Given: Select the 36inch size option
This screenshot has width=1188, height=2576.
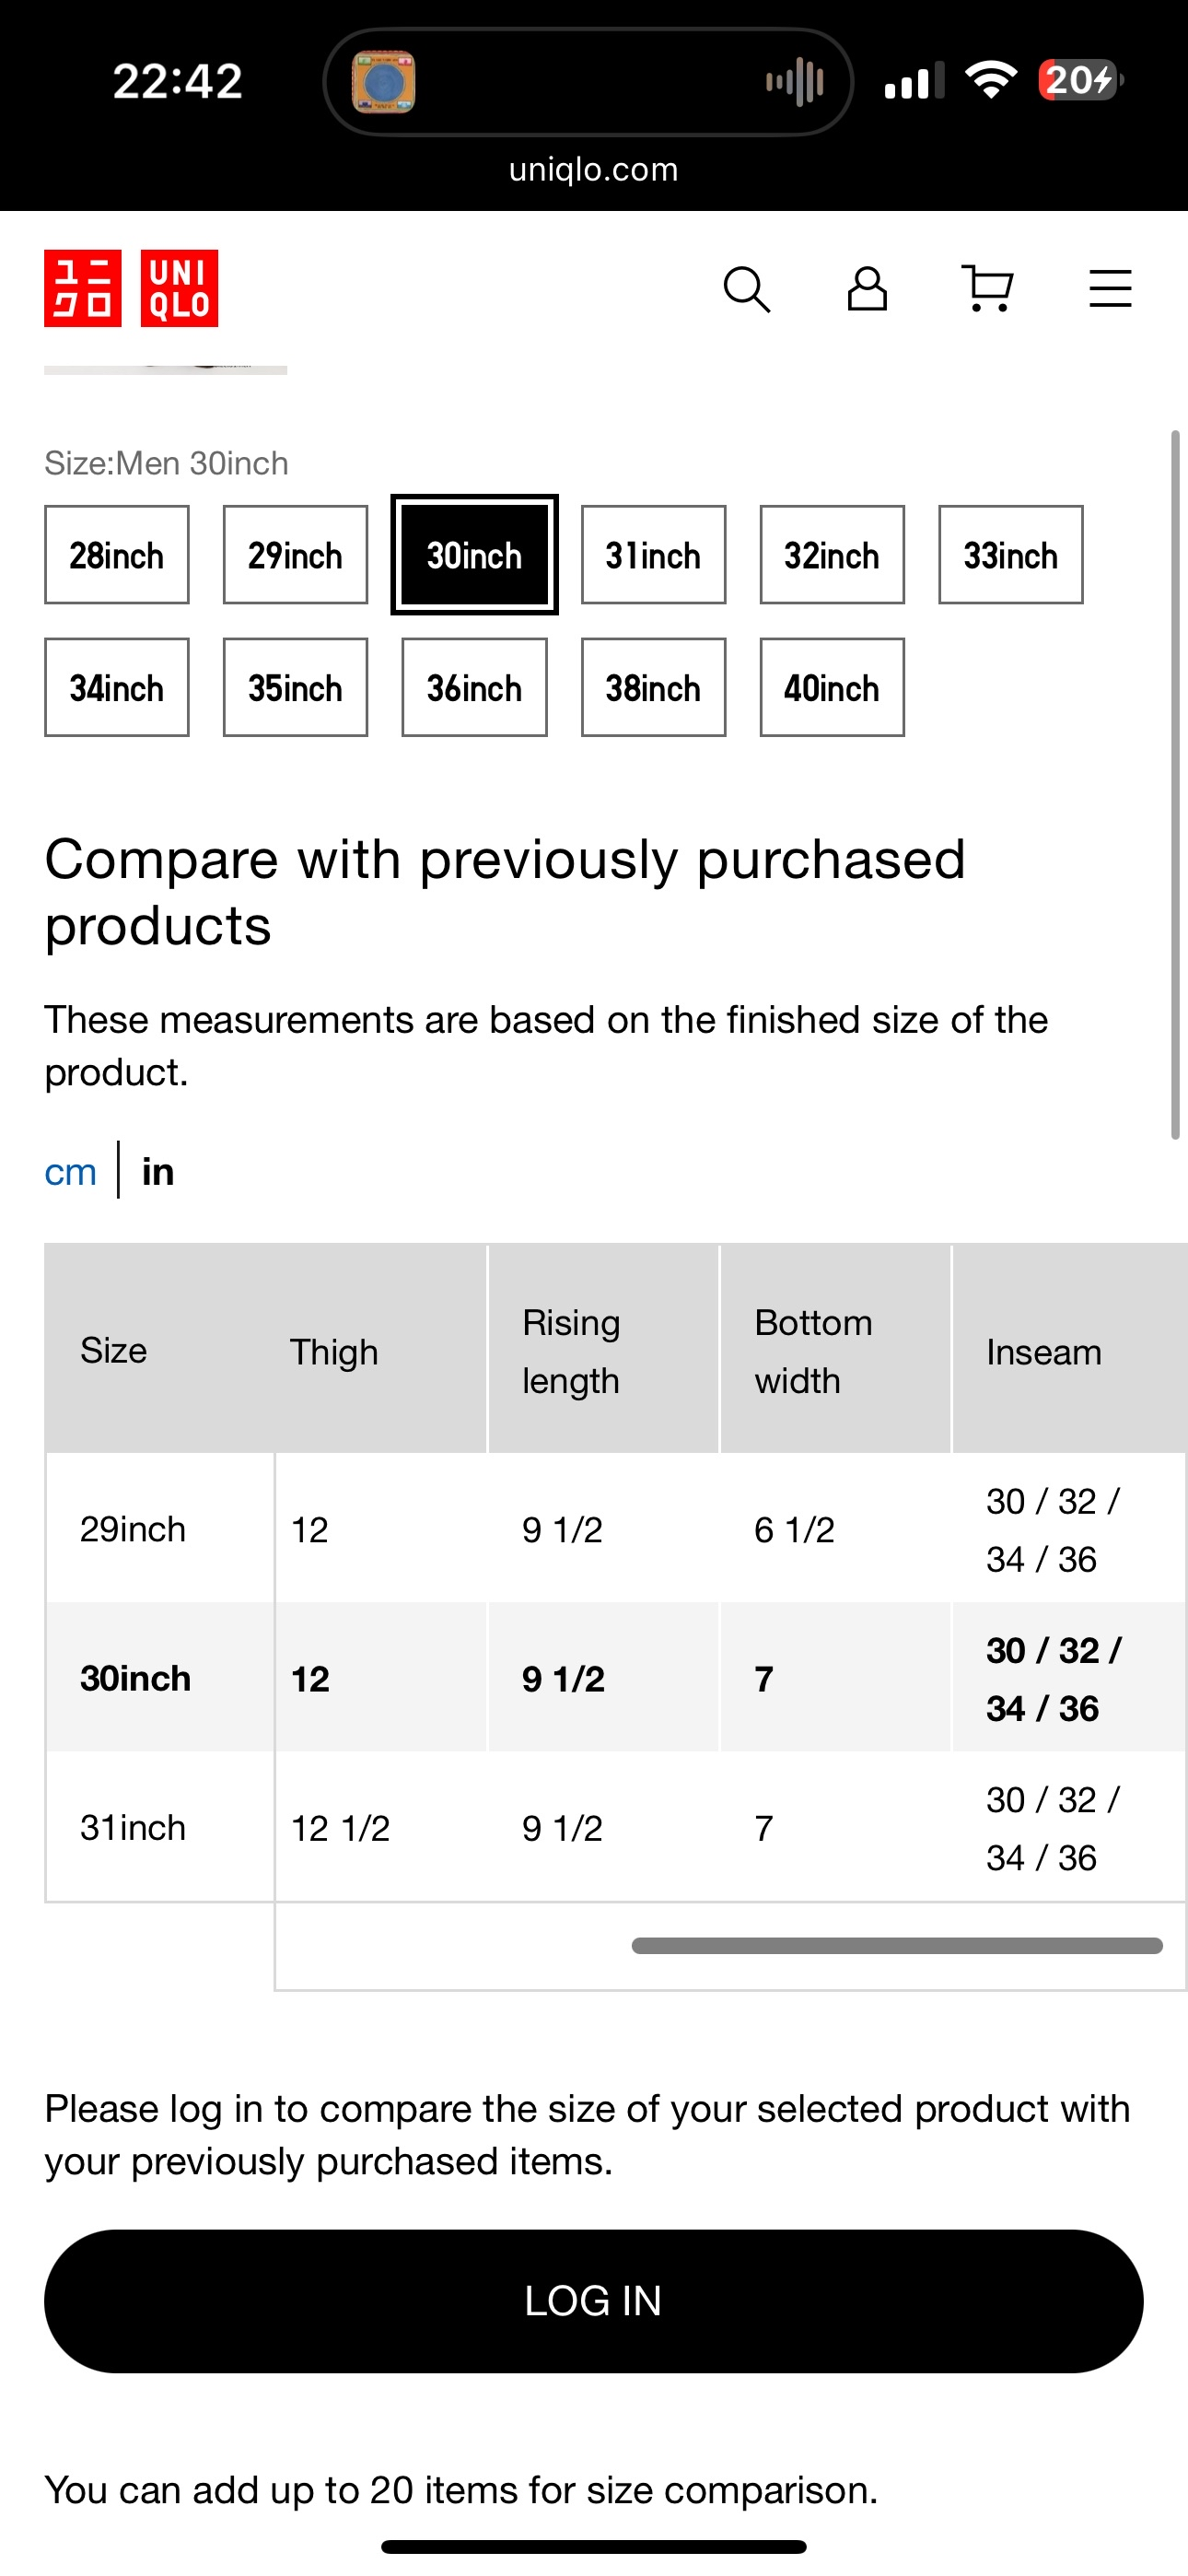Looking at the screenshot, I should click(474, 688).
